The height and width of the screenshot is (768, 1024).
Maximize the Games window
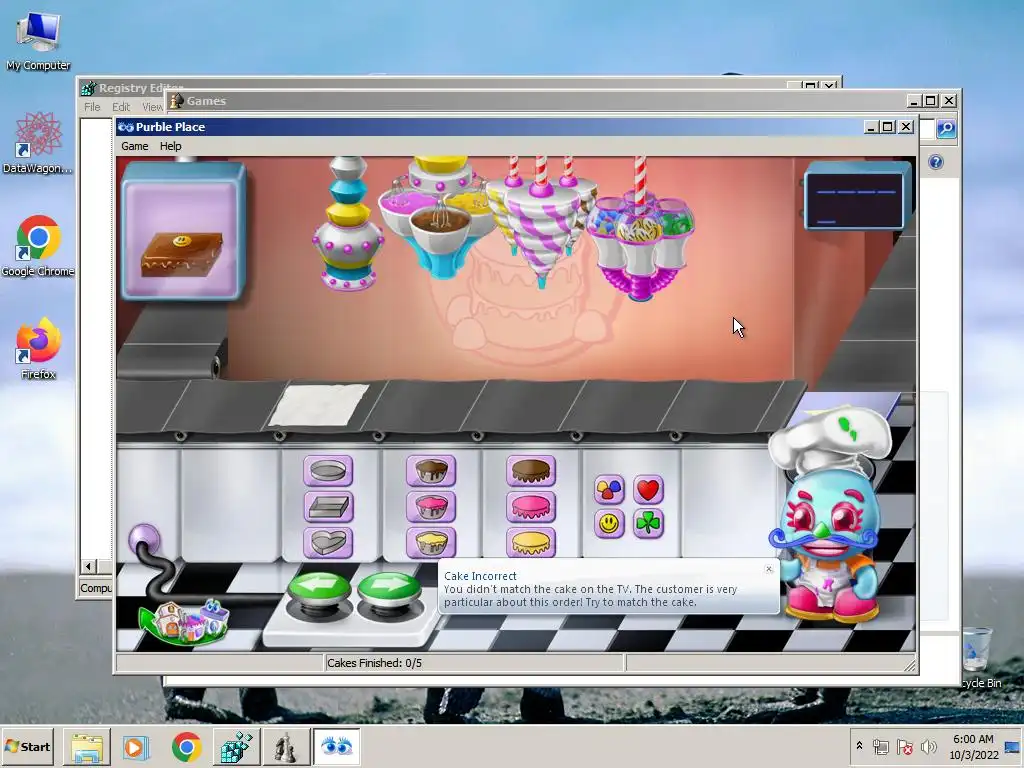931,101
